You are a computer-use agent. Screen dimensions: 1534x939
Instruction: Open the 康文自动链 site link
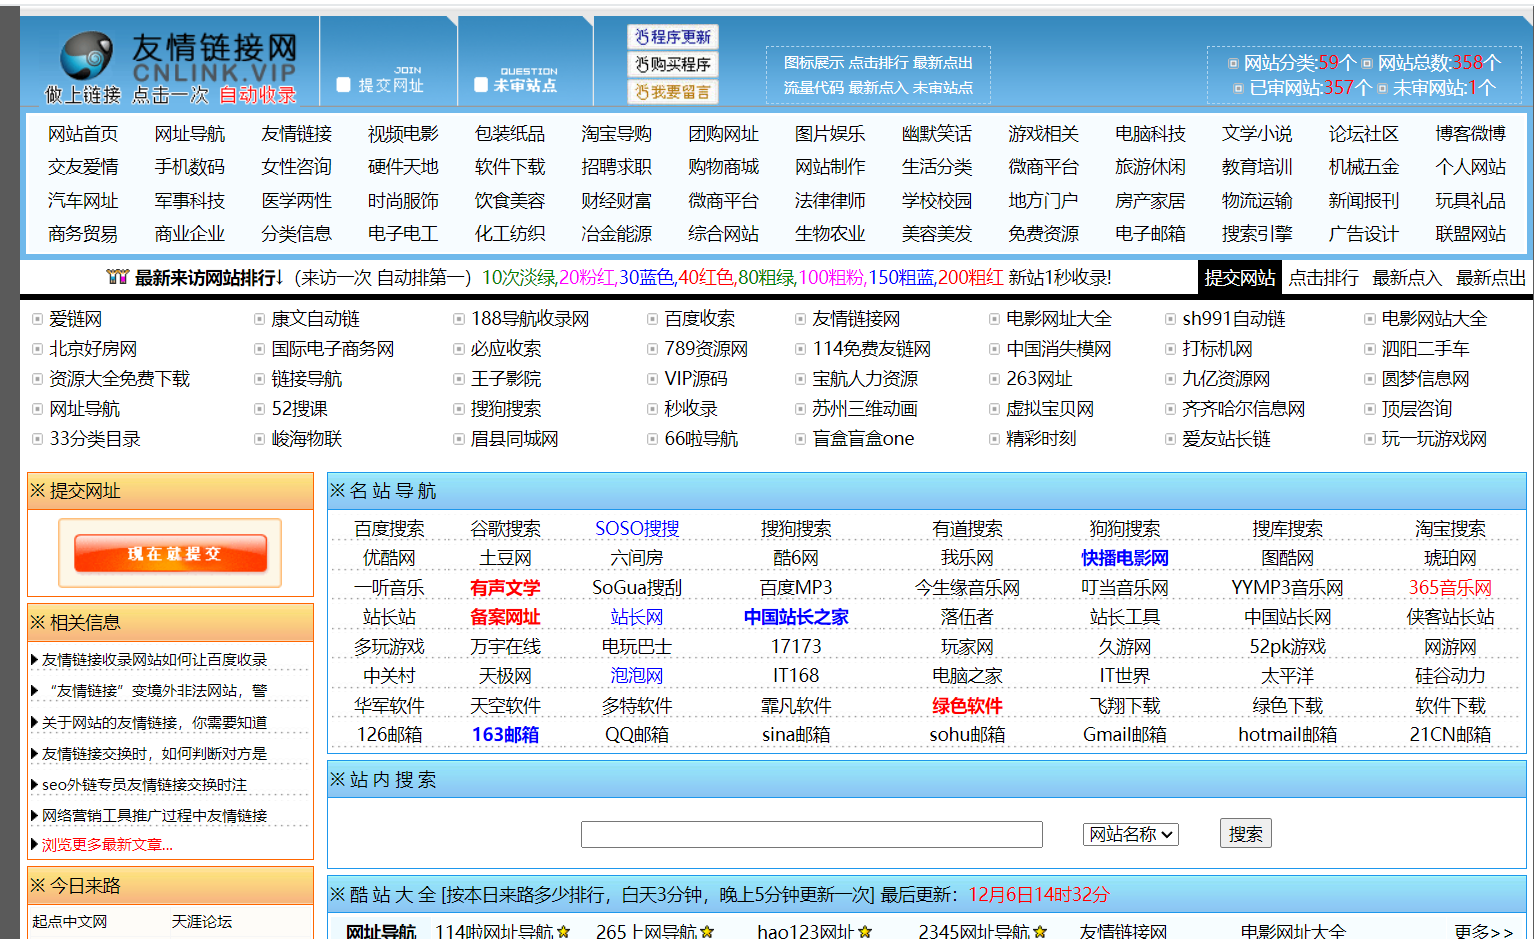click(x=315, y=319)
